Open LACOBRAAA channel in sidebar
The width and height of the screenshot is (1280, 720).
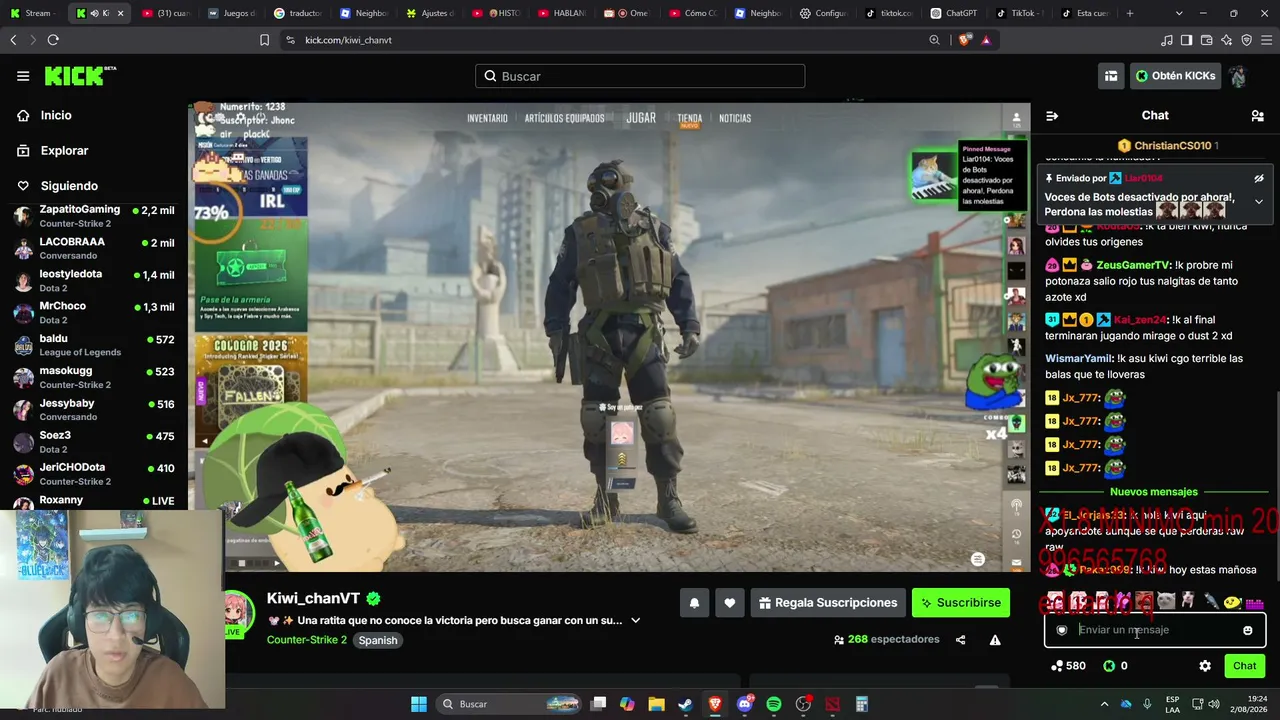[x=94, y=248]
